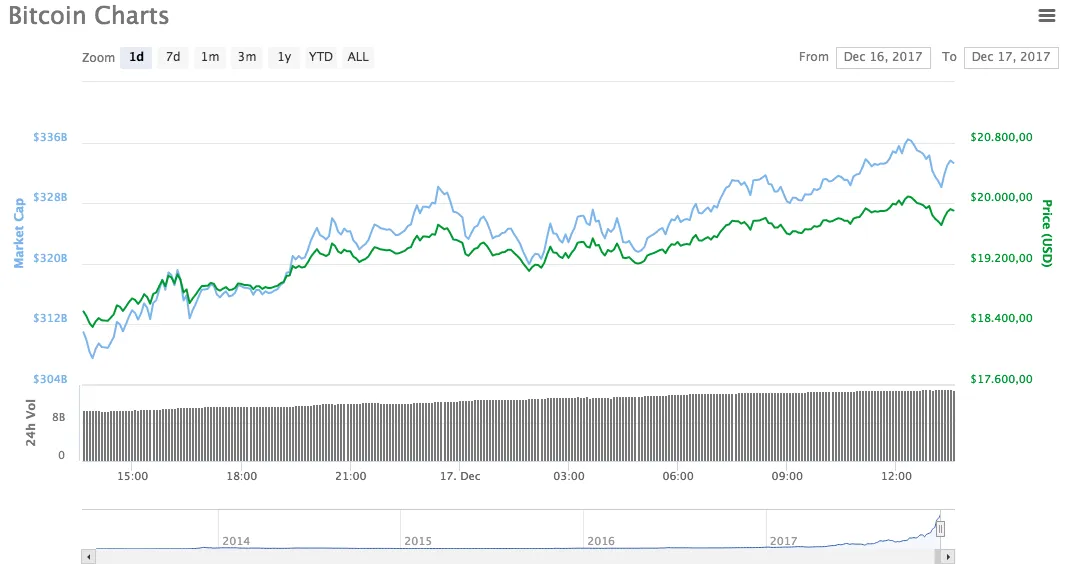Screen dimensions: 1084x572
Task: Click the $336B market cap tick
Action: pos(50,137)
